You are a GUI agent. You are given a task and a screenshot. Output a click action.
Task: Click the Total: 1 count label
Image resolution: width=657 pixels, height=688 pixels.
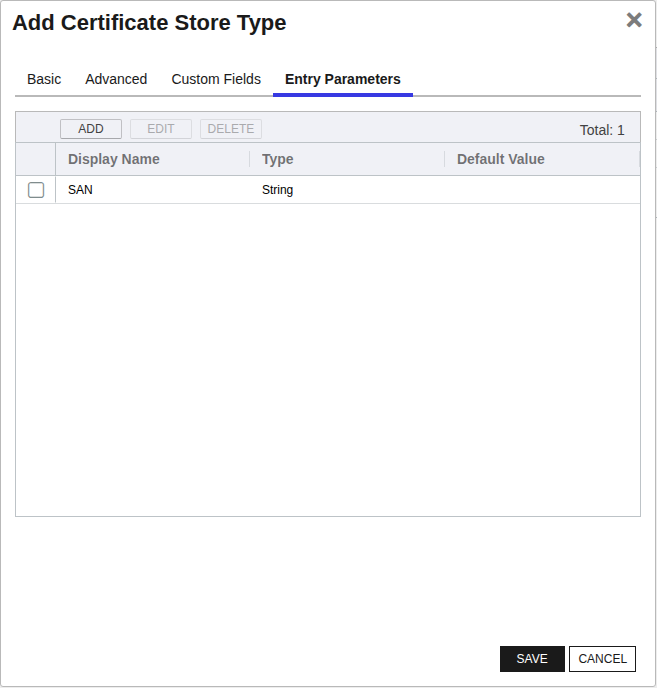(x=602, y=130)
